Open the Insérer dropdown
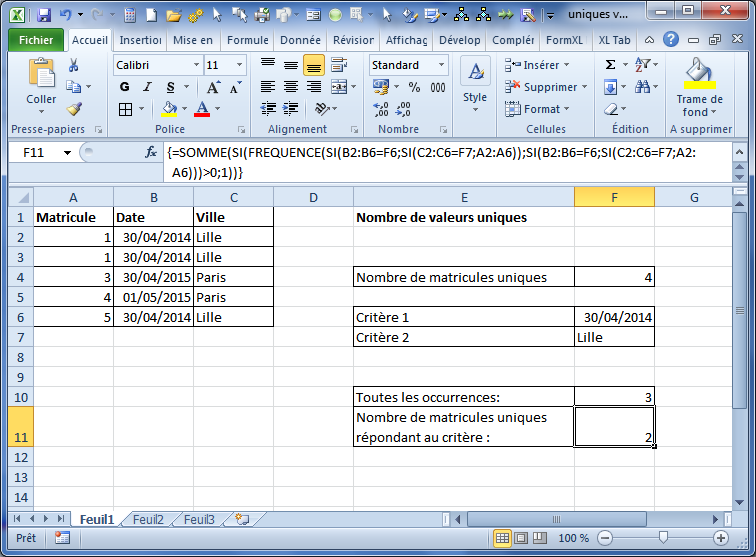The height and width of the screenshot is (557, 756). point(537,65)
